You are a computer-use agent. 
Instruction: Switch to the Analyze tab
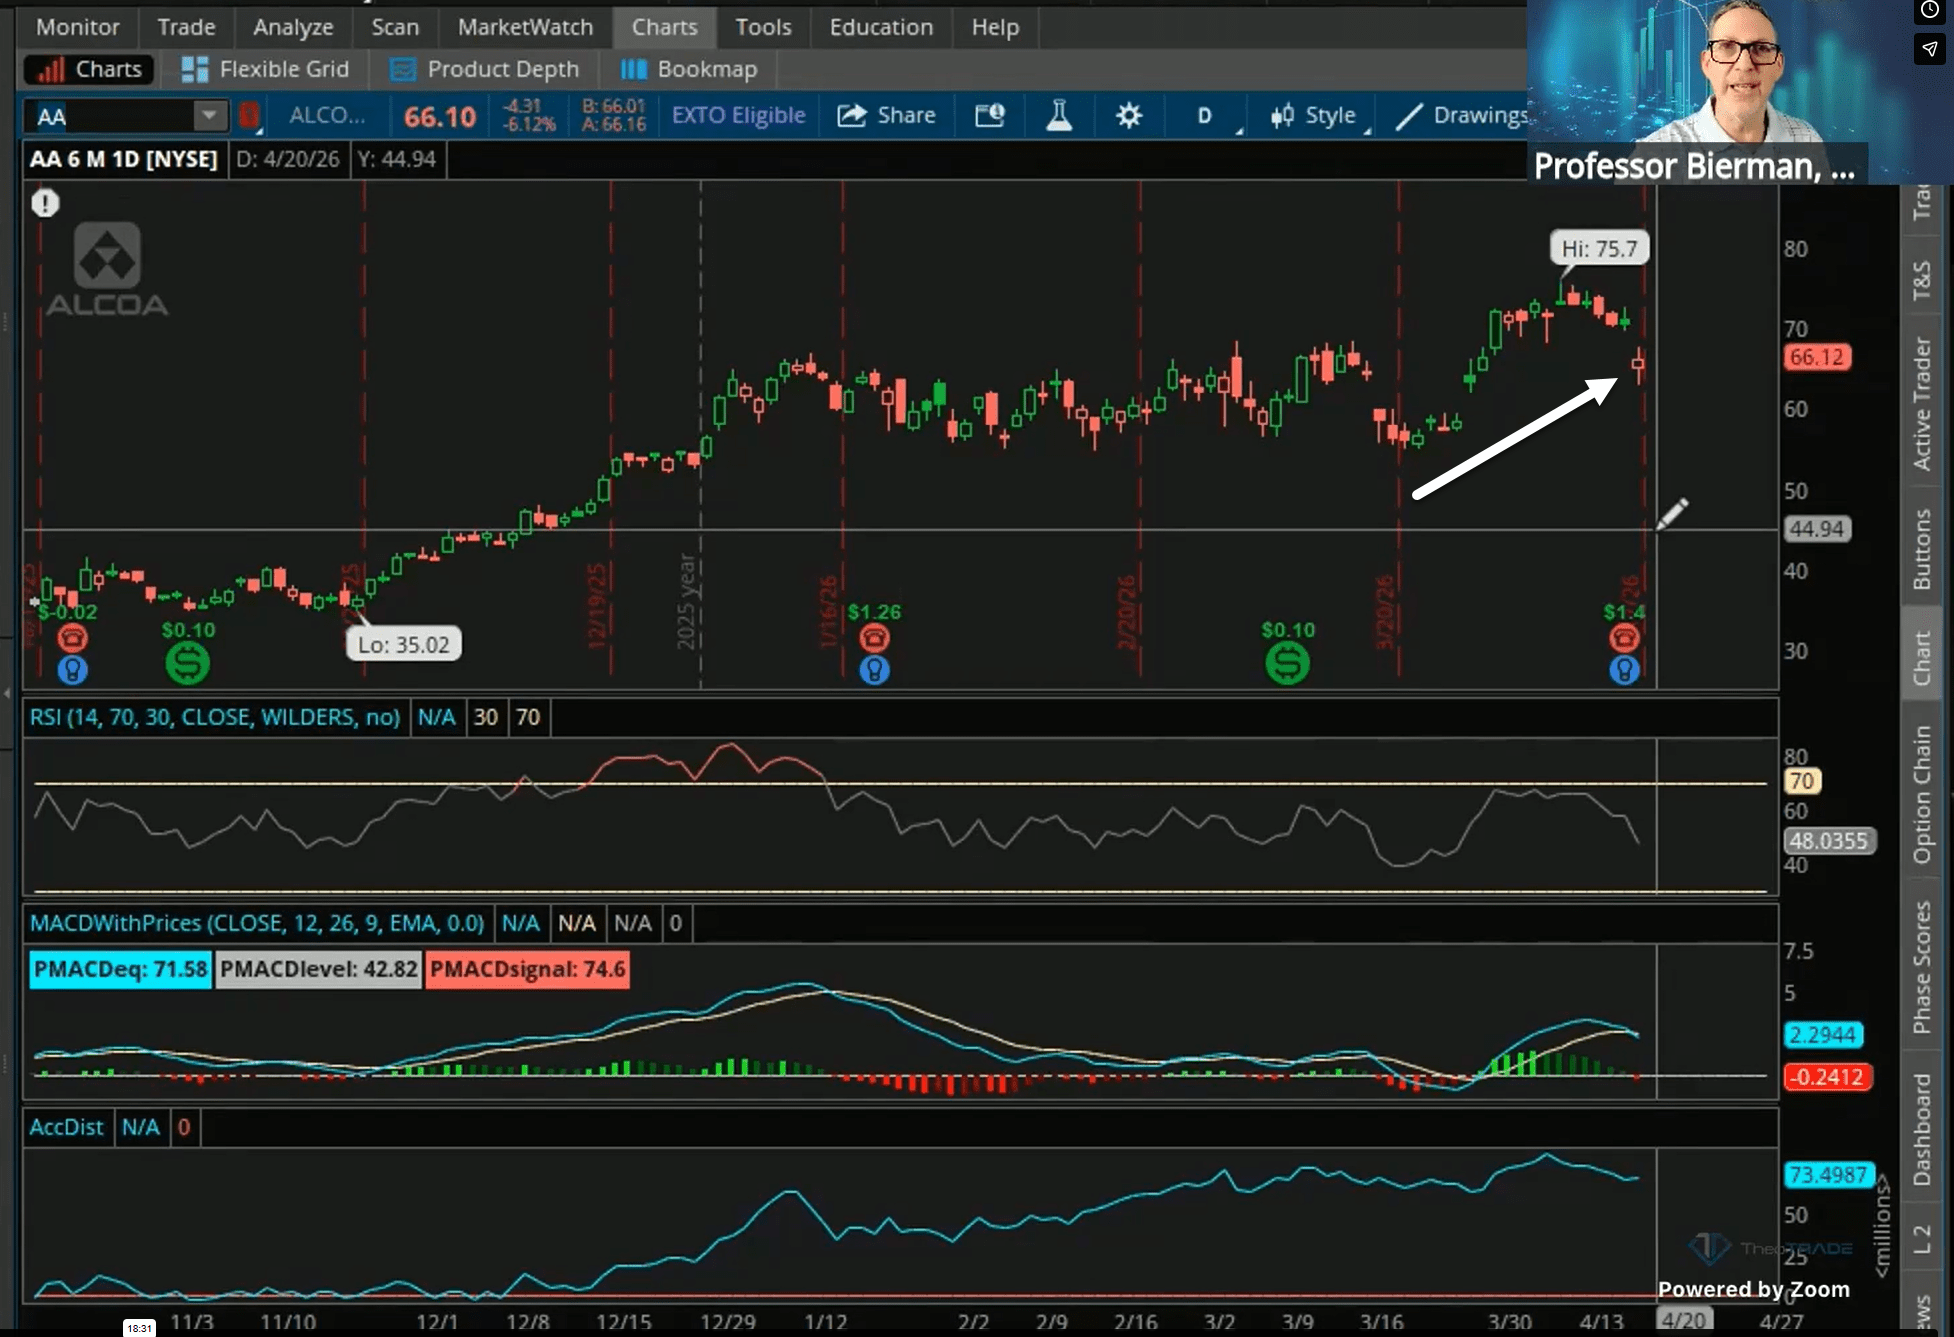(293, 27)
